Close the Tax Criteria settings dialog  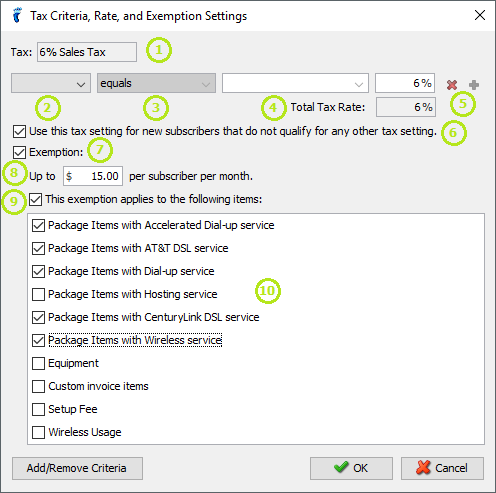[x=480, y=15]
